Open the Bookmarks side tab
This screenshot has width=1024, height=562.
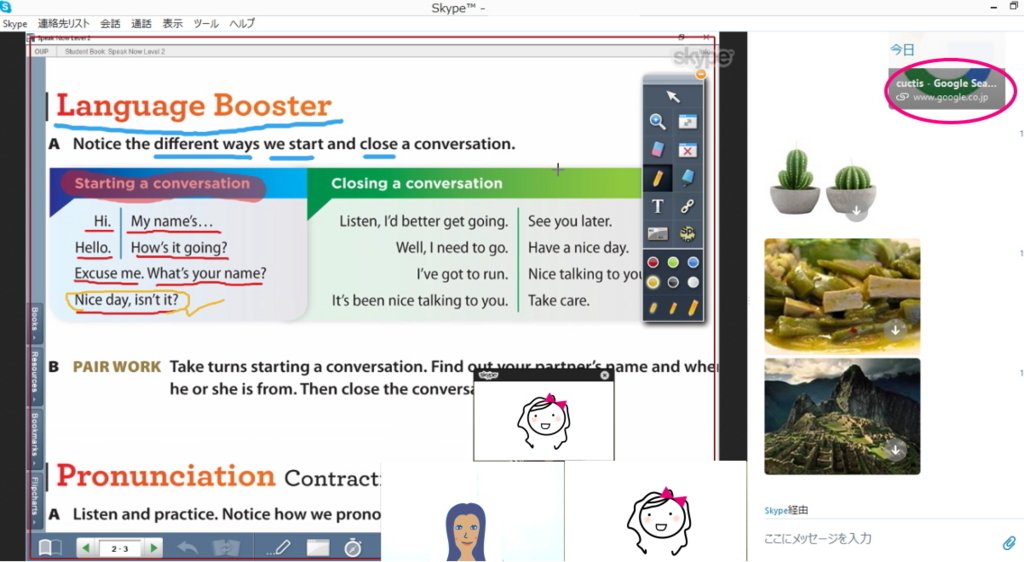35,437
